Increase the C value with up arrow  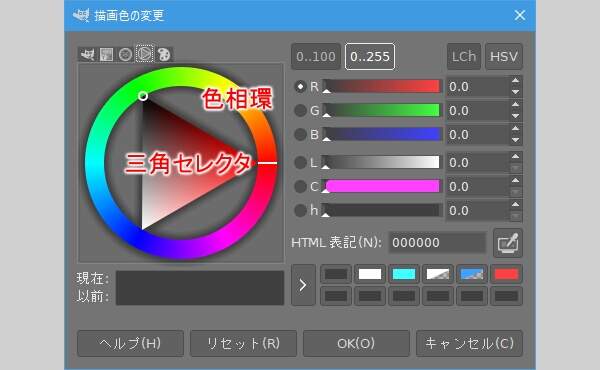(515, 180)
